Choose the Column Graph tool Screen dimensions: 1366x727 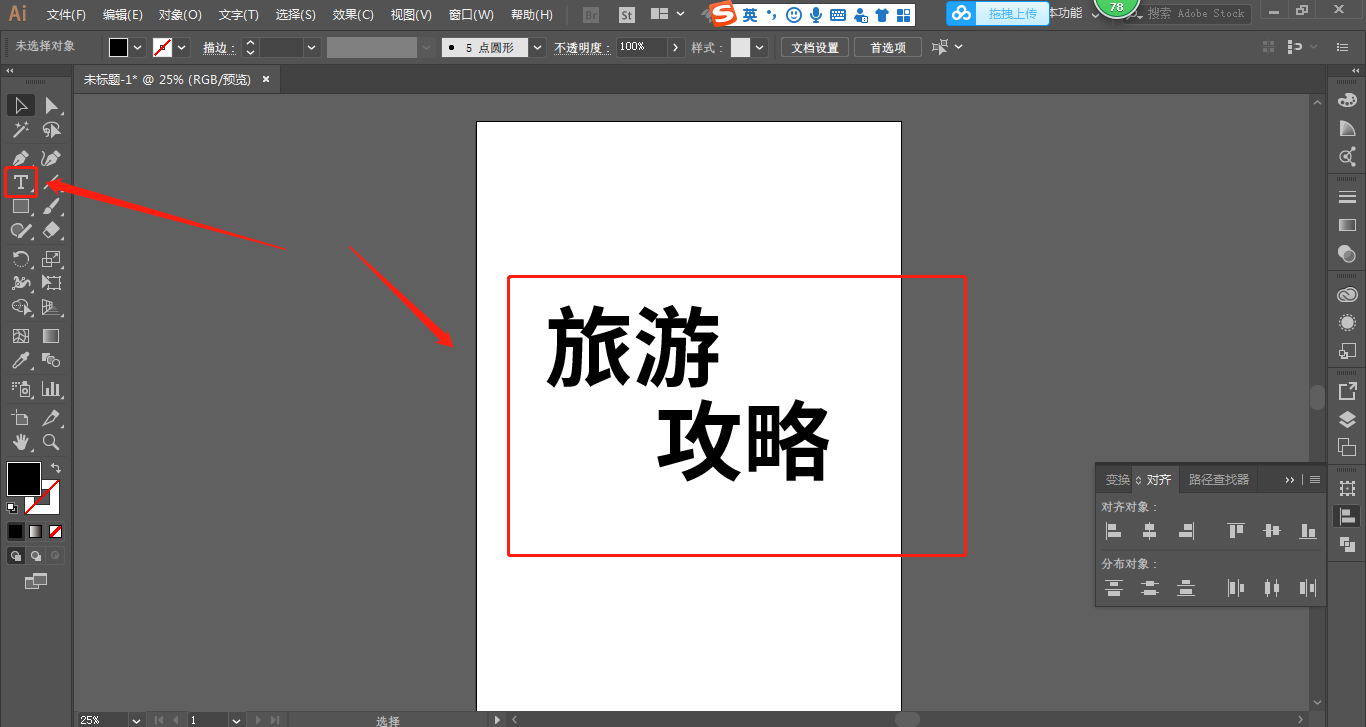coord(51,389)
